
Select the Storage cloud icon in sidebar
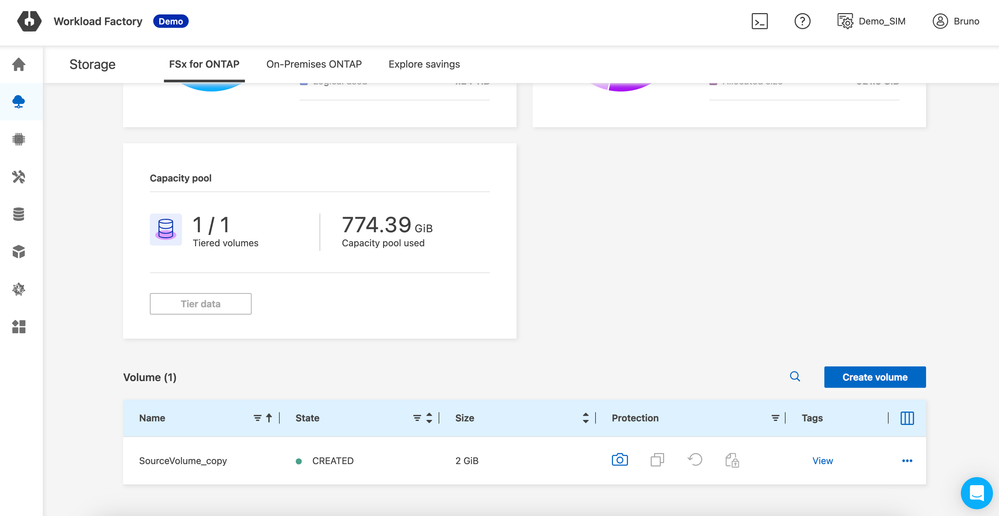point(19,102)
